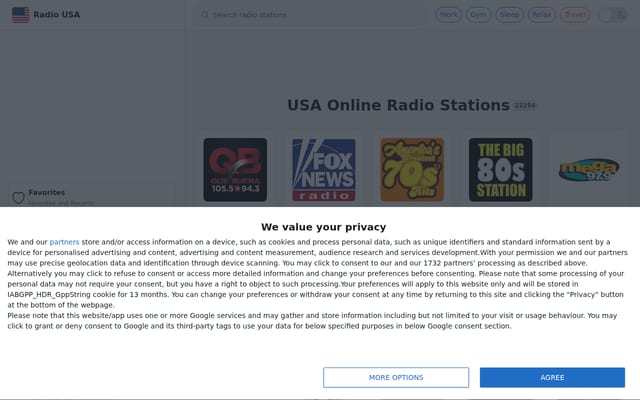This screenshot has height=400, width=640.
Task: Open the Favorites section
Action: pyautogui.click(x=92, y=195)
